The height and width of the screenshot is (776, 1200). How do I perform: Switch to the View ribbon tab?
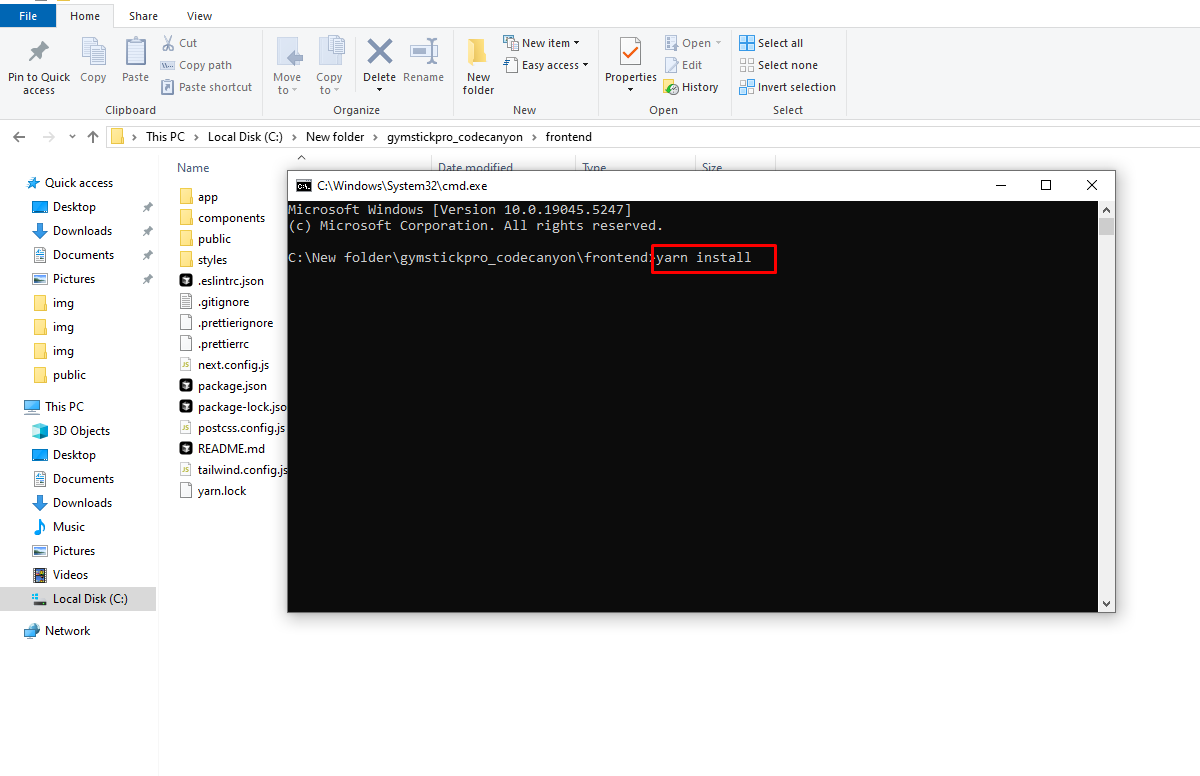click(x=199, y=16)
